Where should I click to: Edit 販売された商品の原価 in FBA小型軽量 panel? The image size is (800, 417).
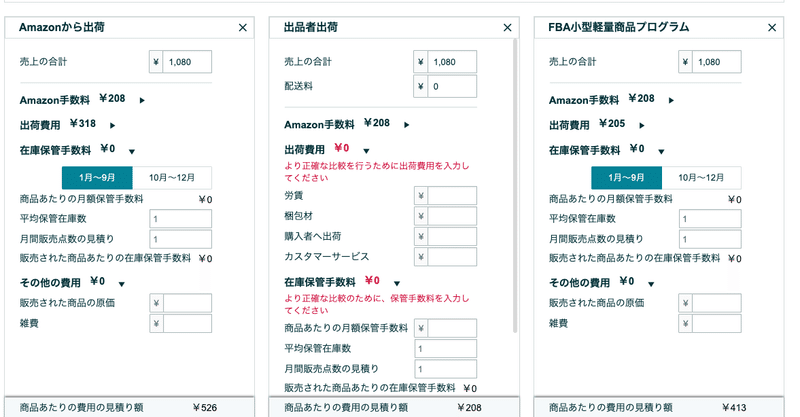717,303
